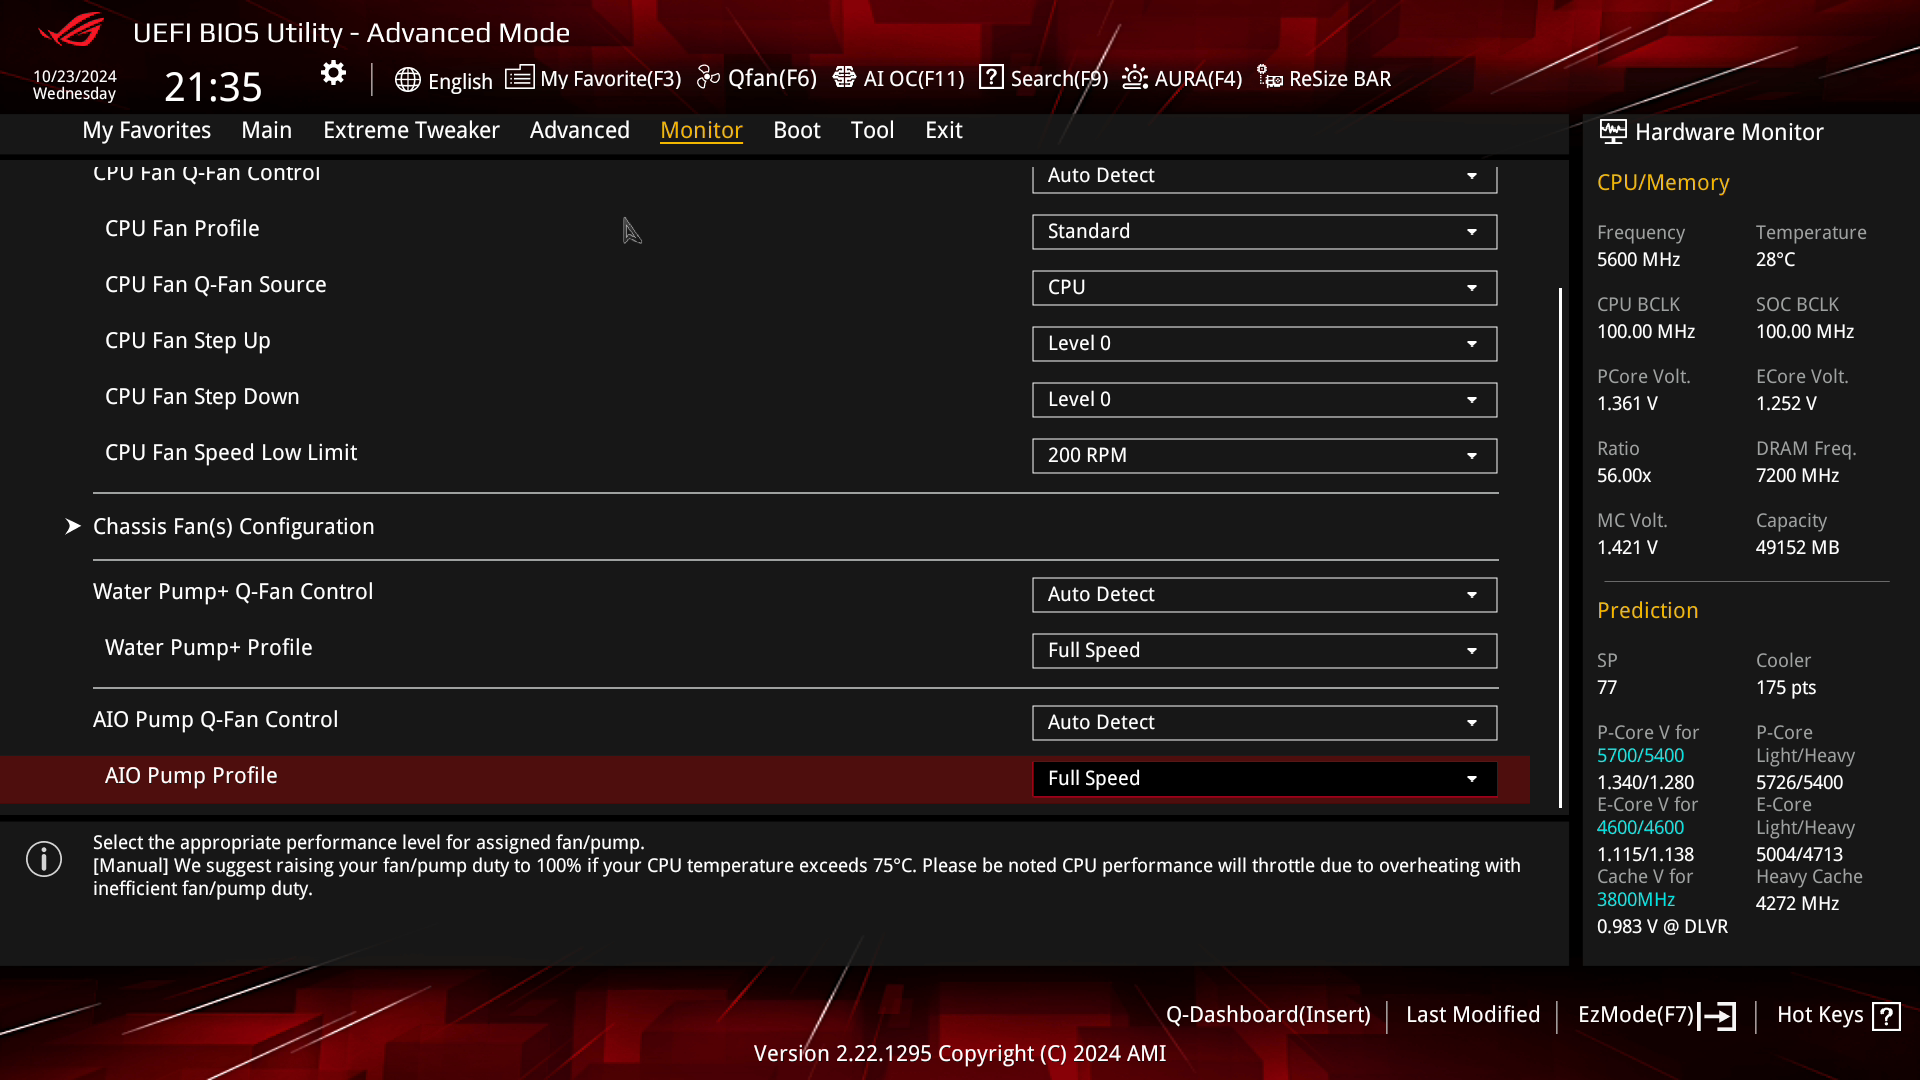Navigate to My Favorites panel

(146, 129)
